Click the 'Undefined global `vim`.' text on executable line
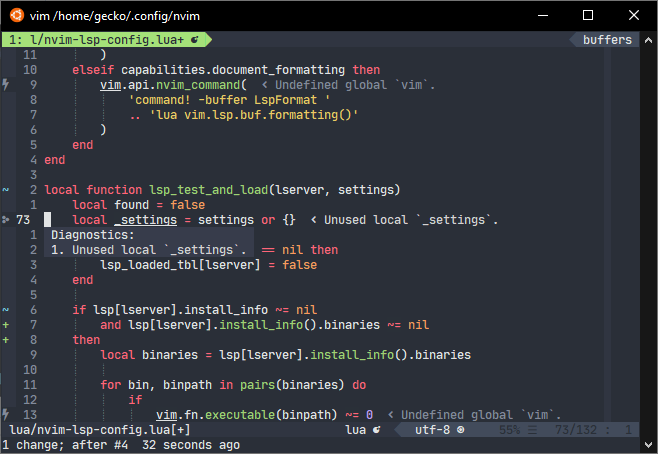658x454 pixels. coord(481,415)
